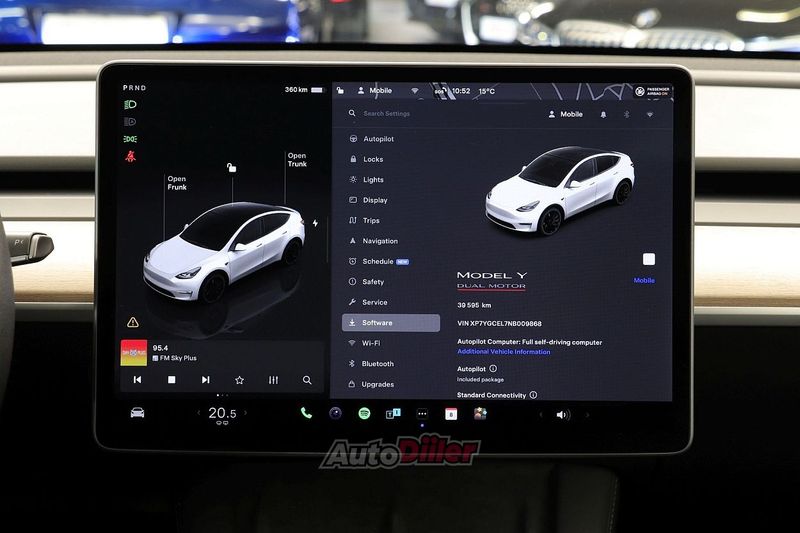Tap the FM Sky Plus station artwork
The width and height of the screenshot is (800, 533).
click(x=134, y=353)
